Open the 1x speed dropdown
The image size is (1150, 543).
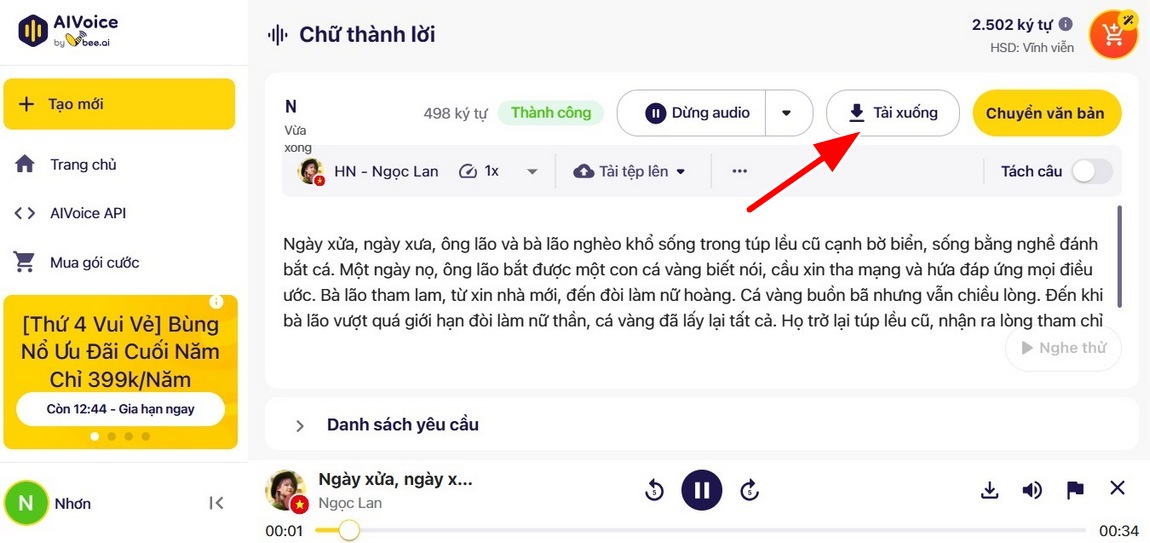(x=498, y=171)
